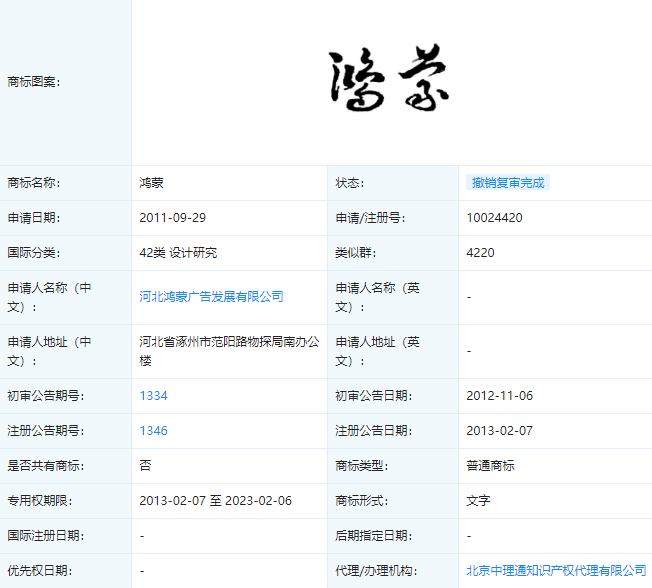Viewport: 652px width, 588px height.
Task: Click the 商标形式 label
Action: (x=362, y=500)
